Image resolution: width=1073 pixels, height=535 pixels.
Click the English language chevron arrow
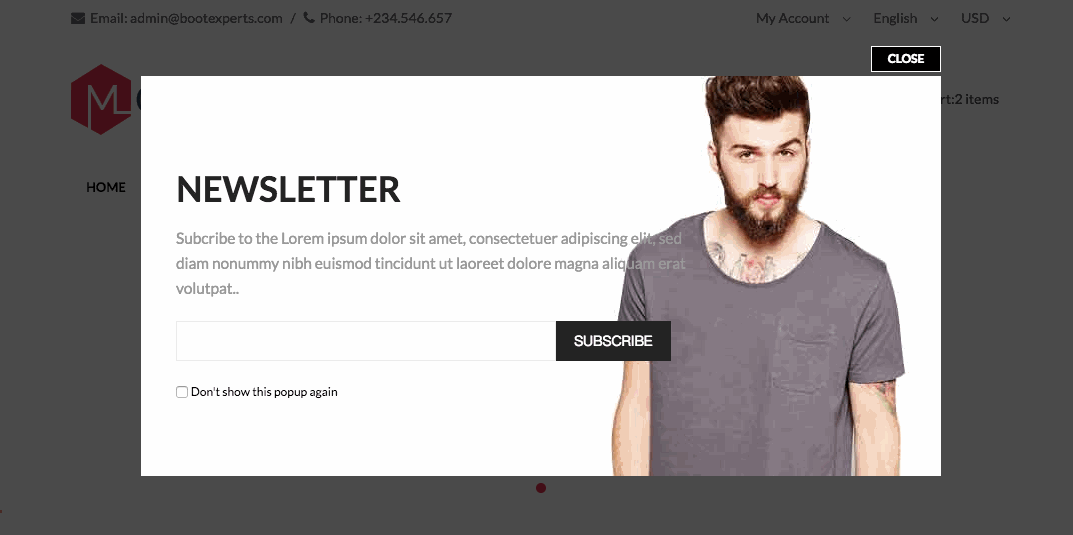[935, 19]
